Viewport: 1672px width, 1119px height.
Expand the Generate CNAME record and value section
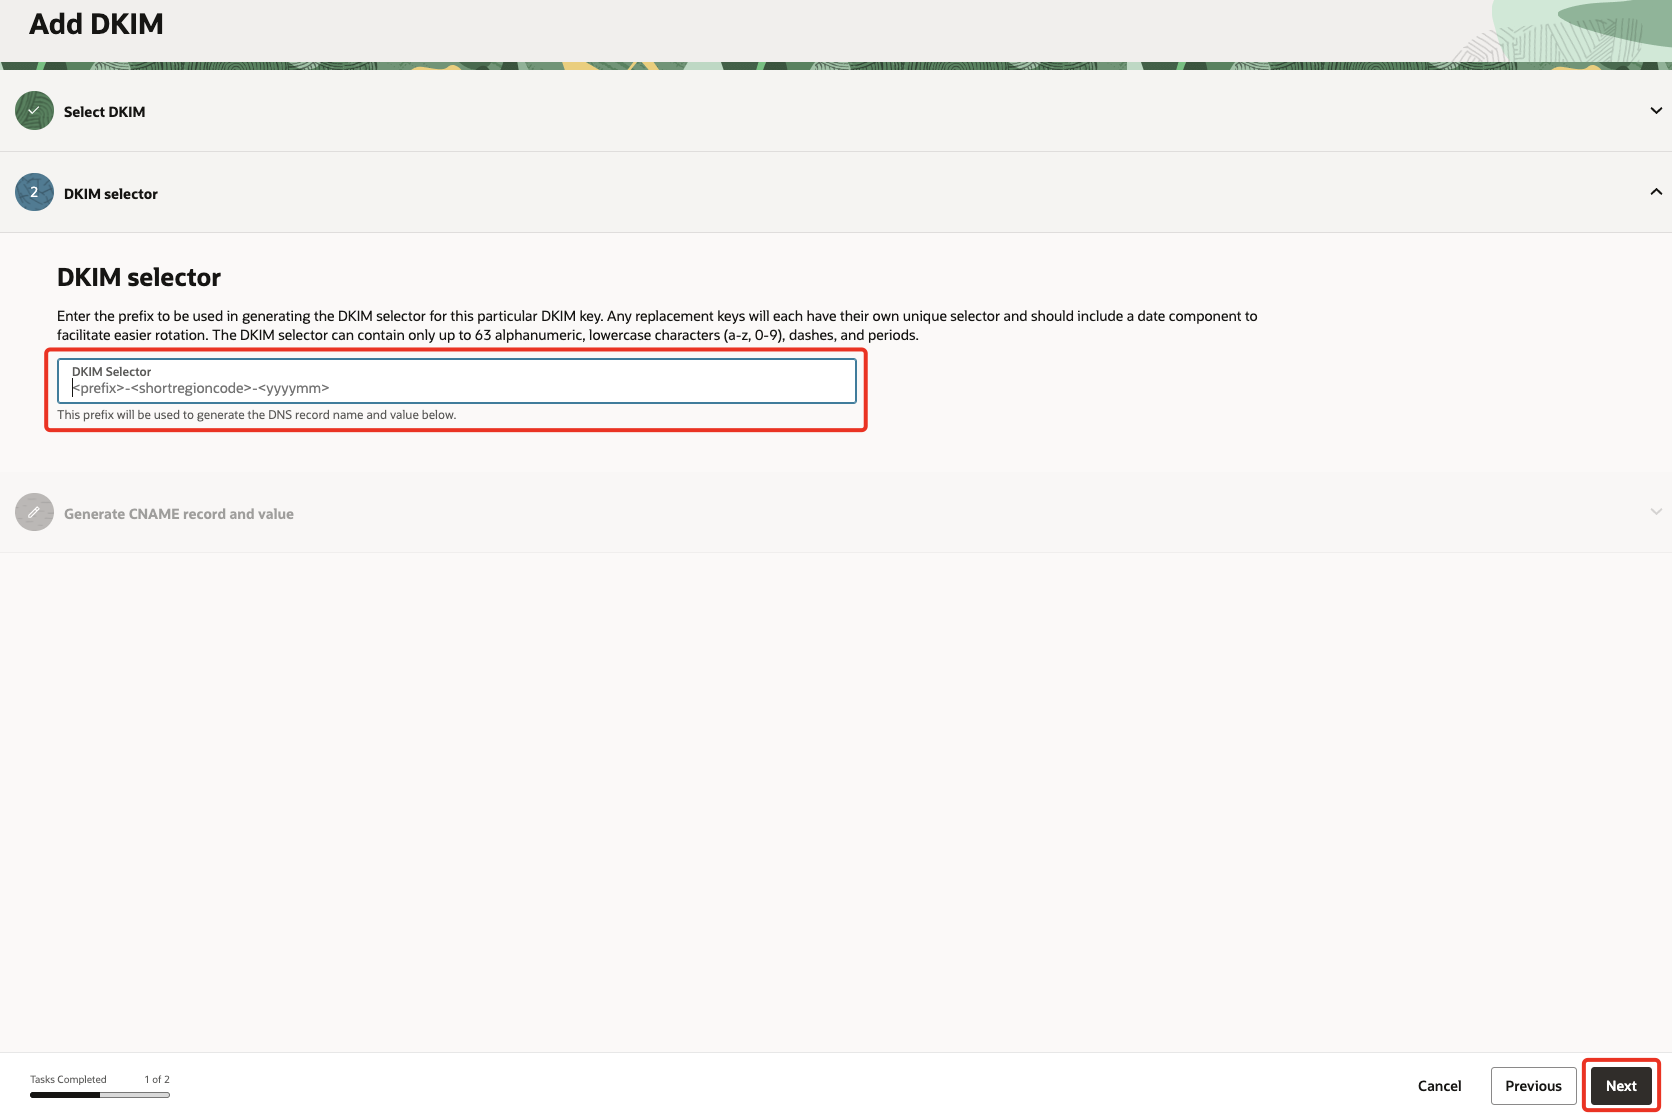tap(1657, 511)
